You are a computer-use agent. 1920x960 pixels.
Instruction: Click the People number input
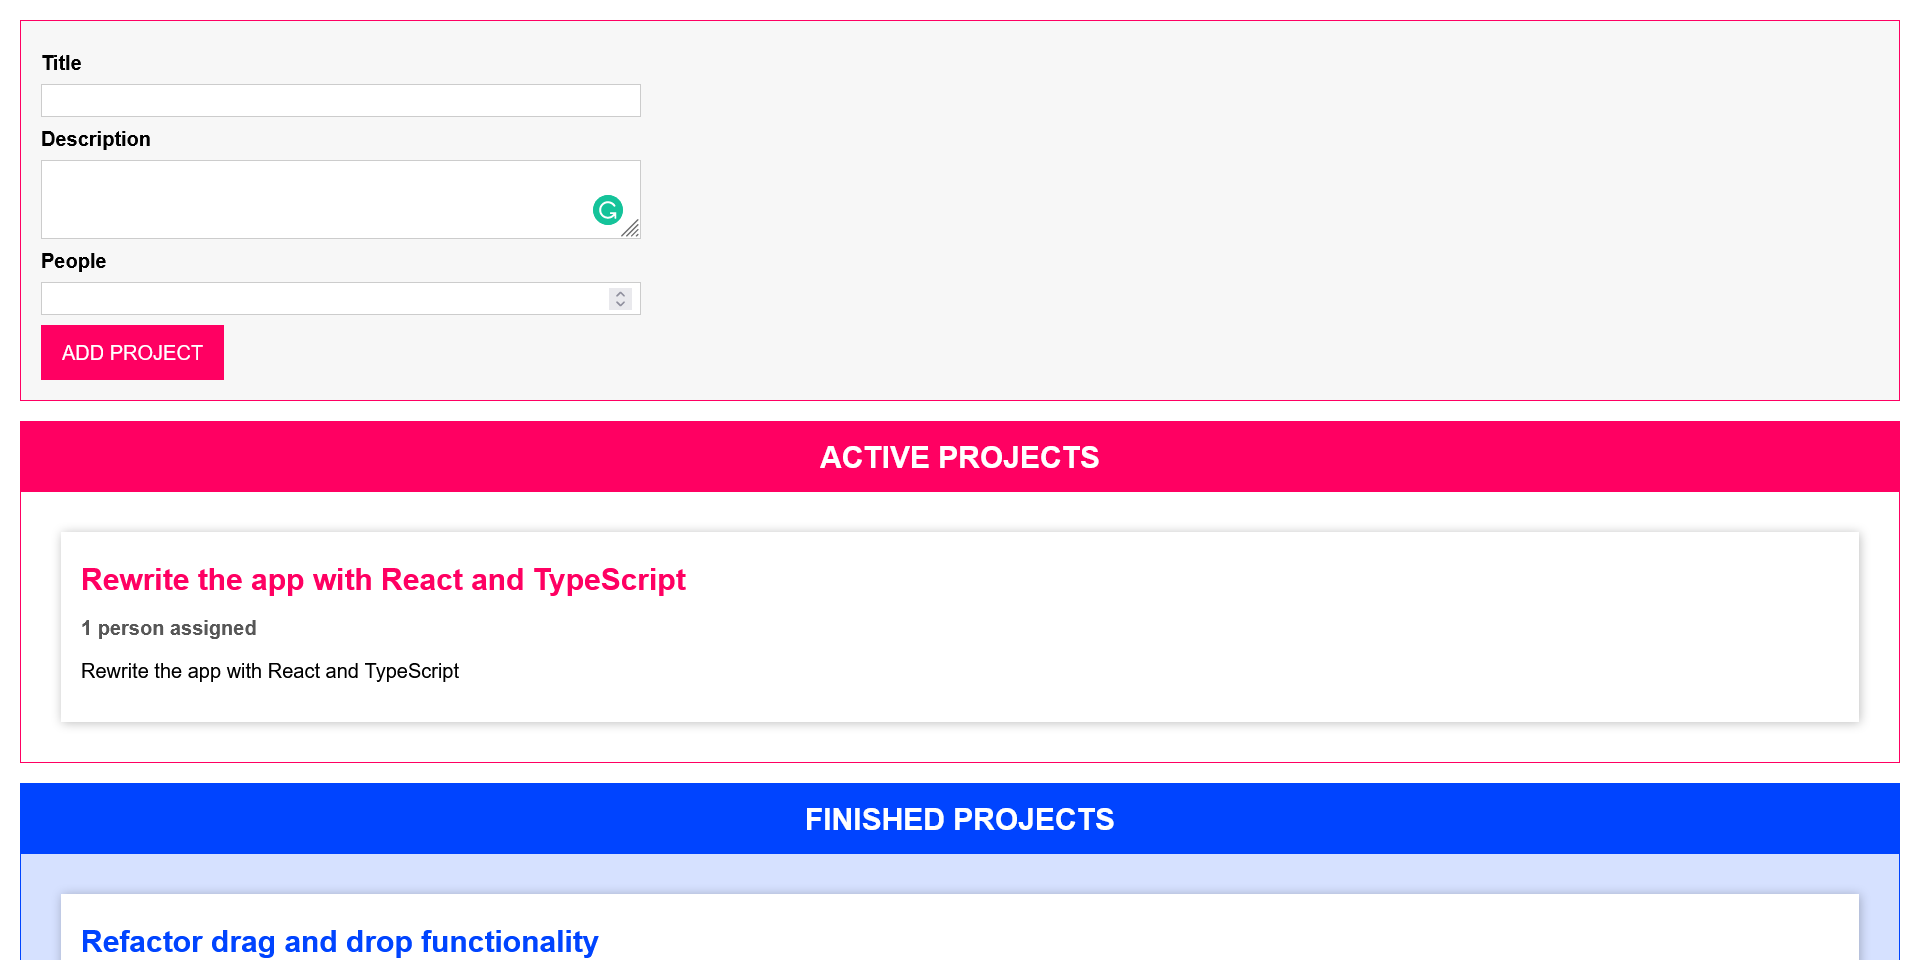(320, 298)
